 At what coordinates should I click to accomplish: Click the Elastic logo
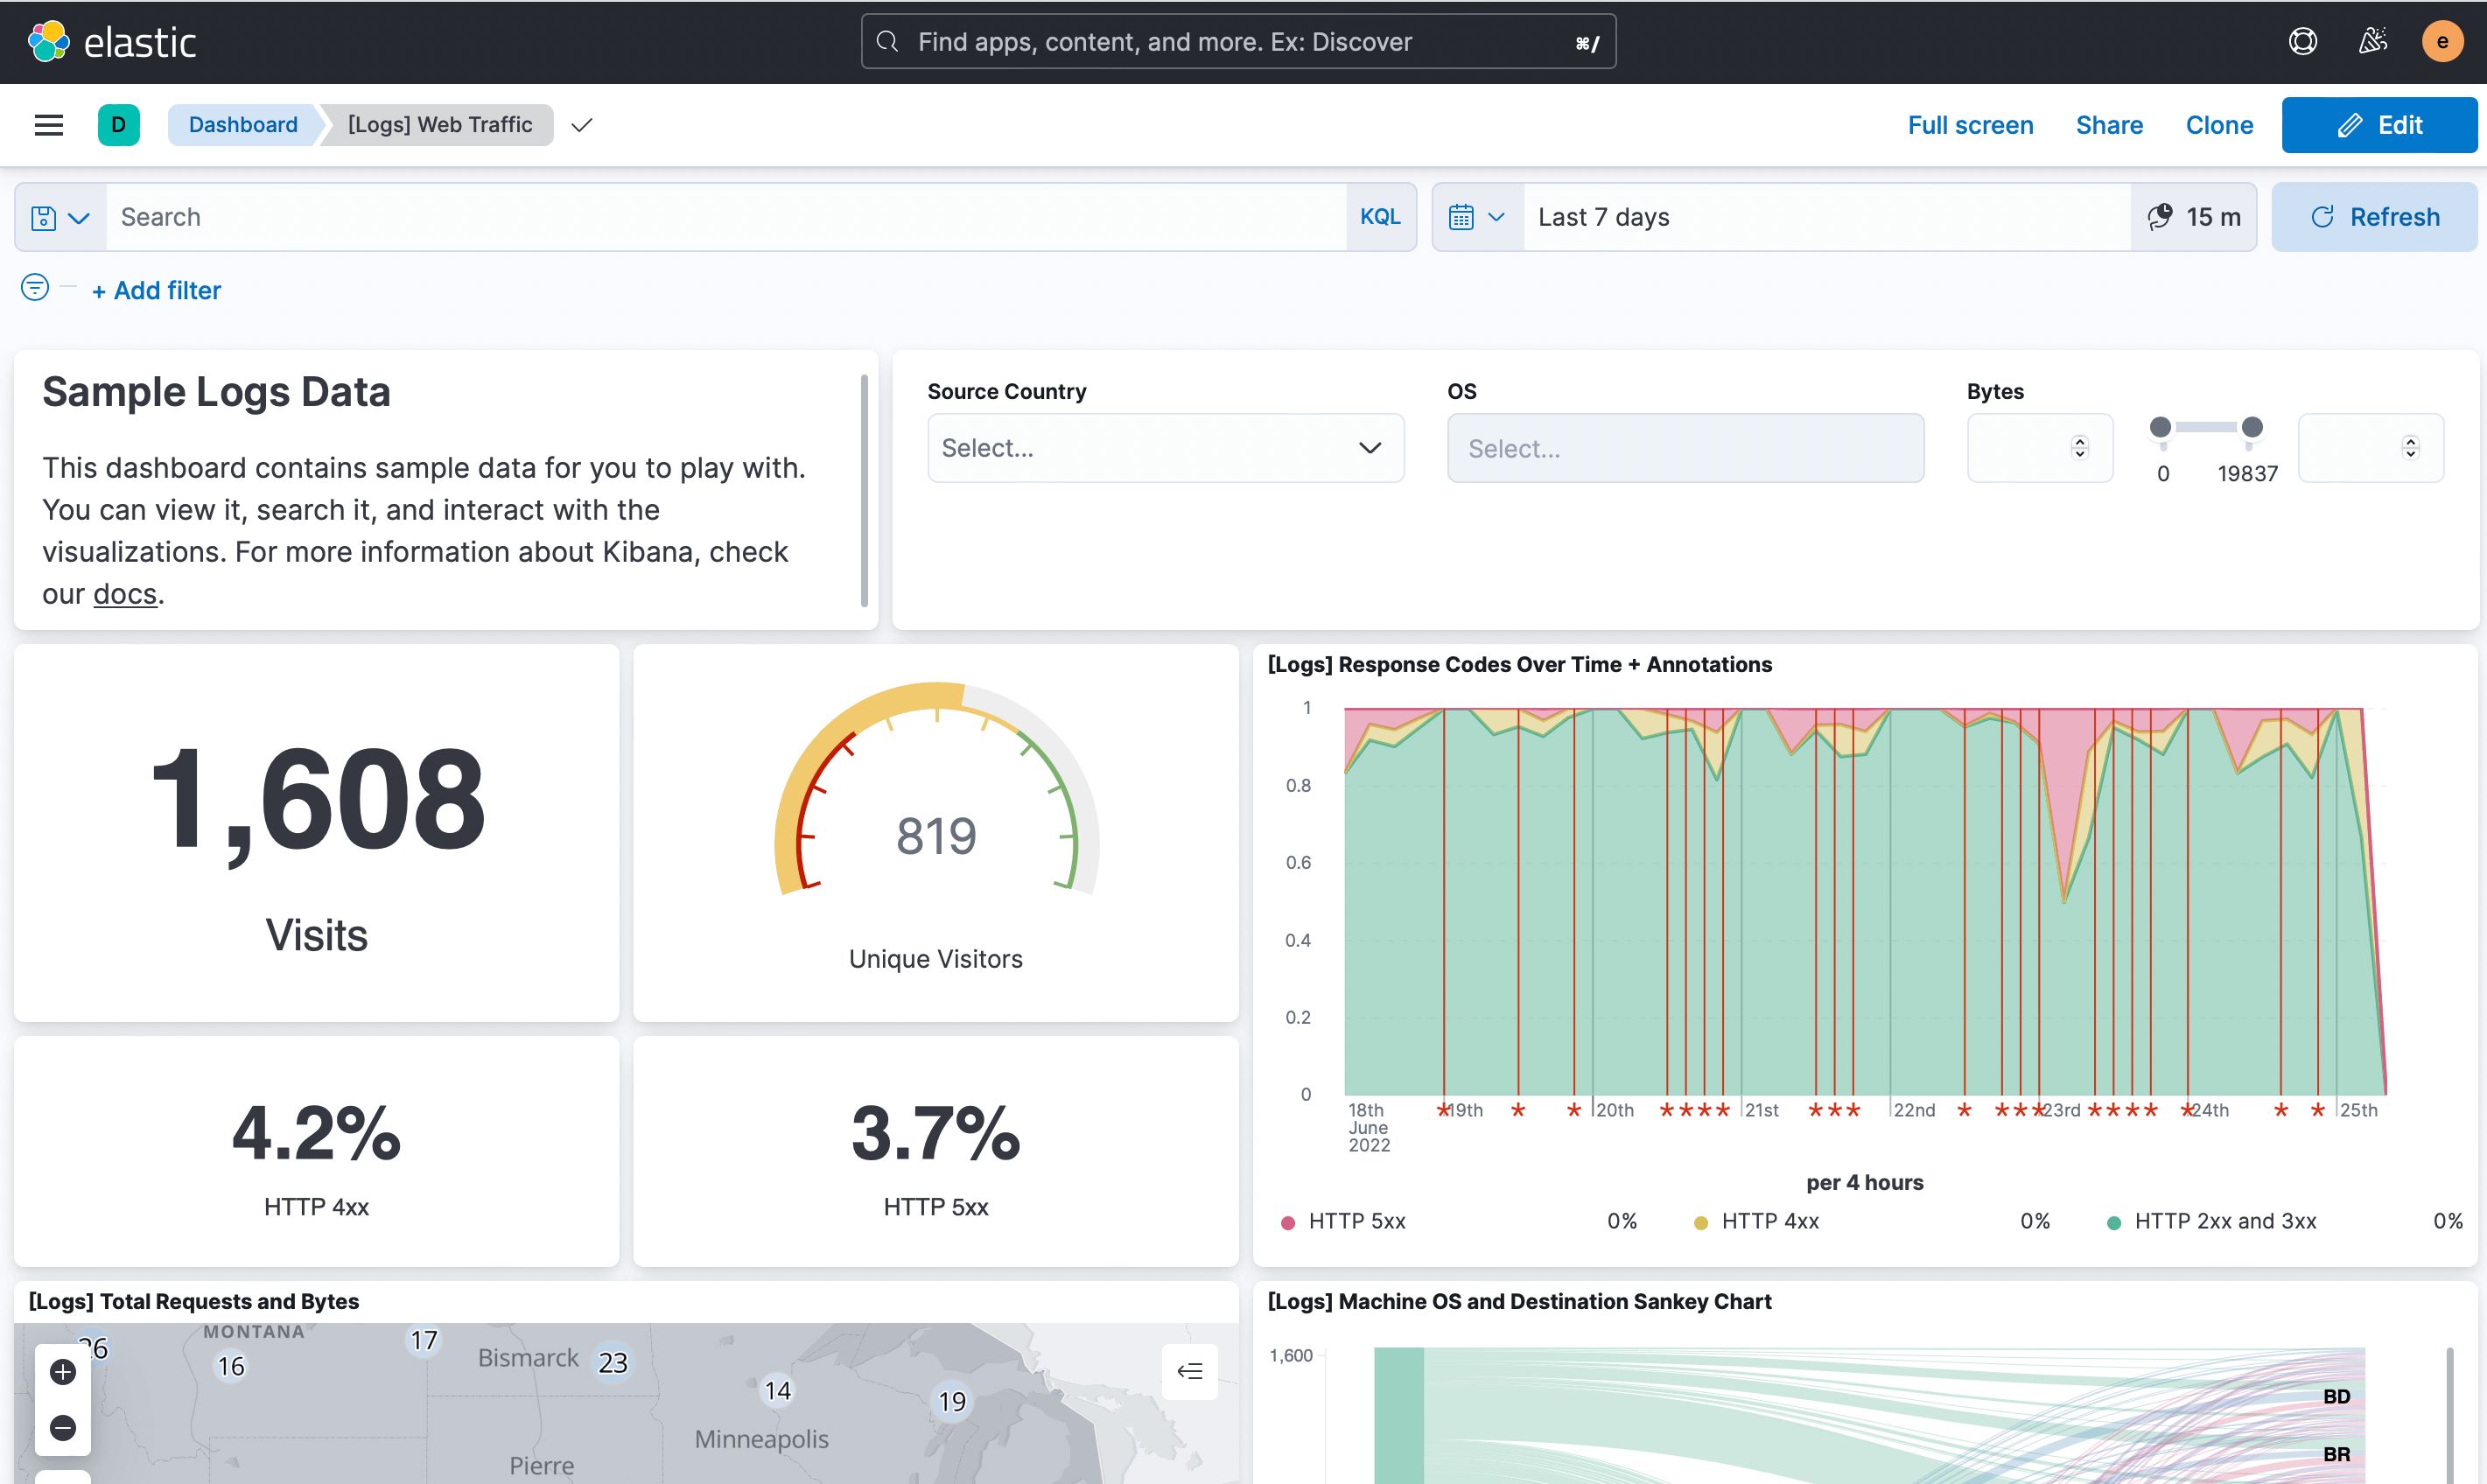coord(112,42)
